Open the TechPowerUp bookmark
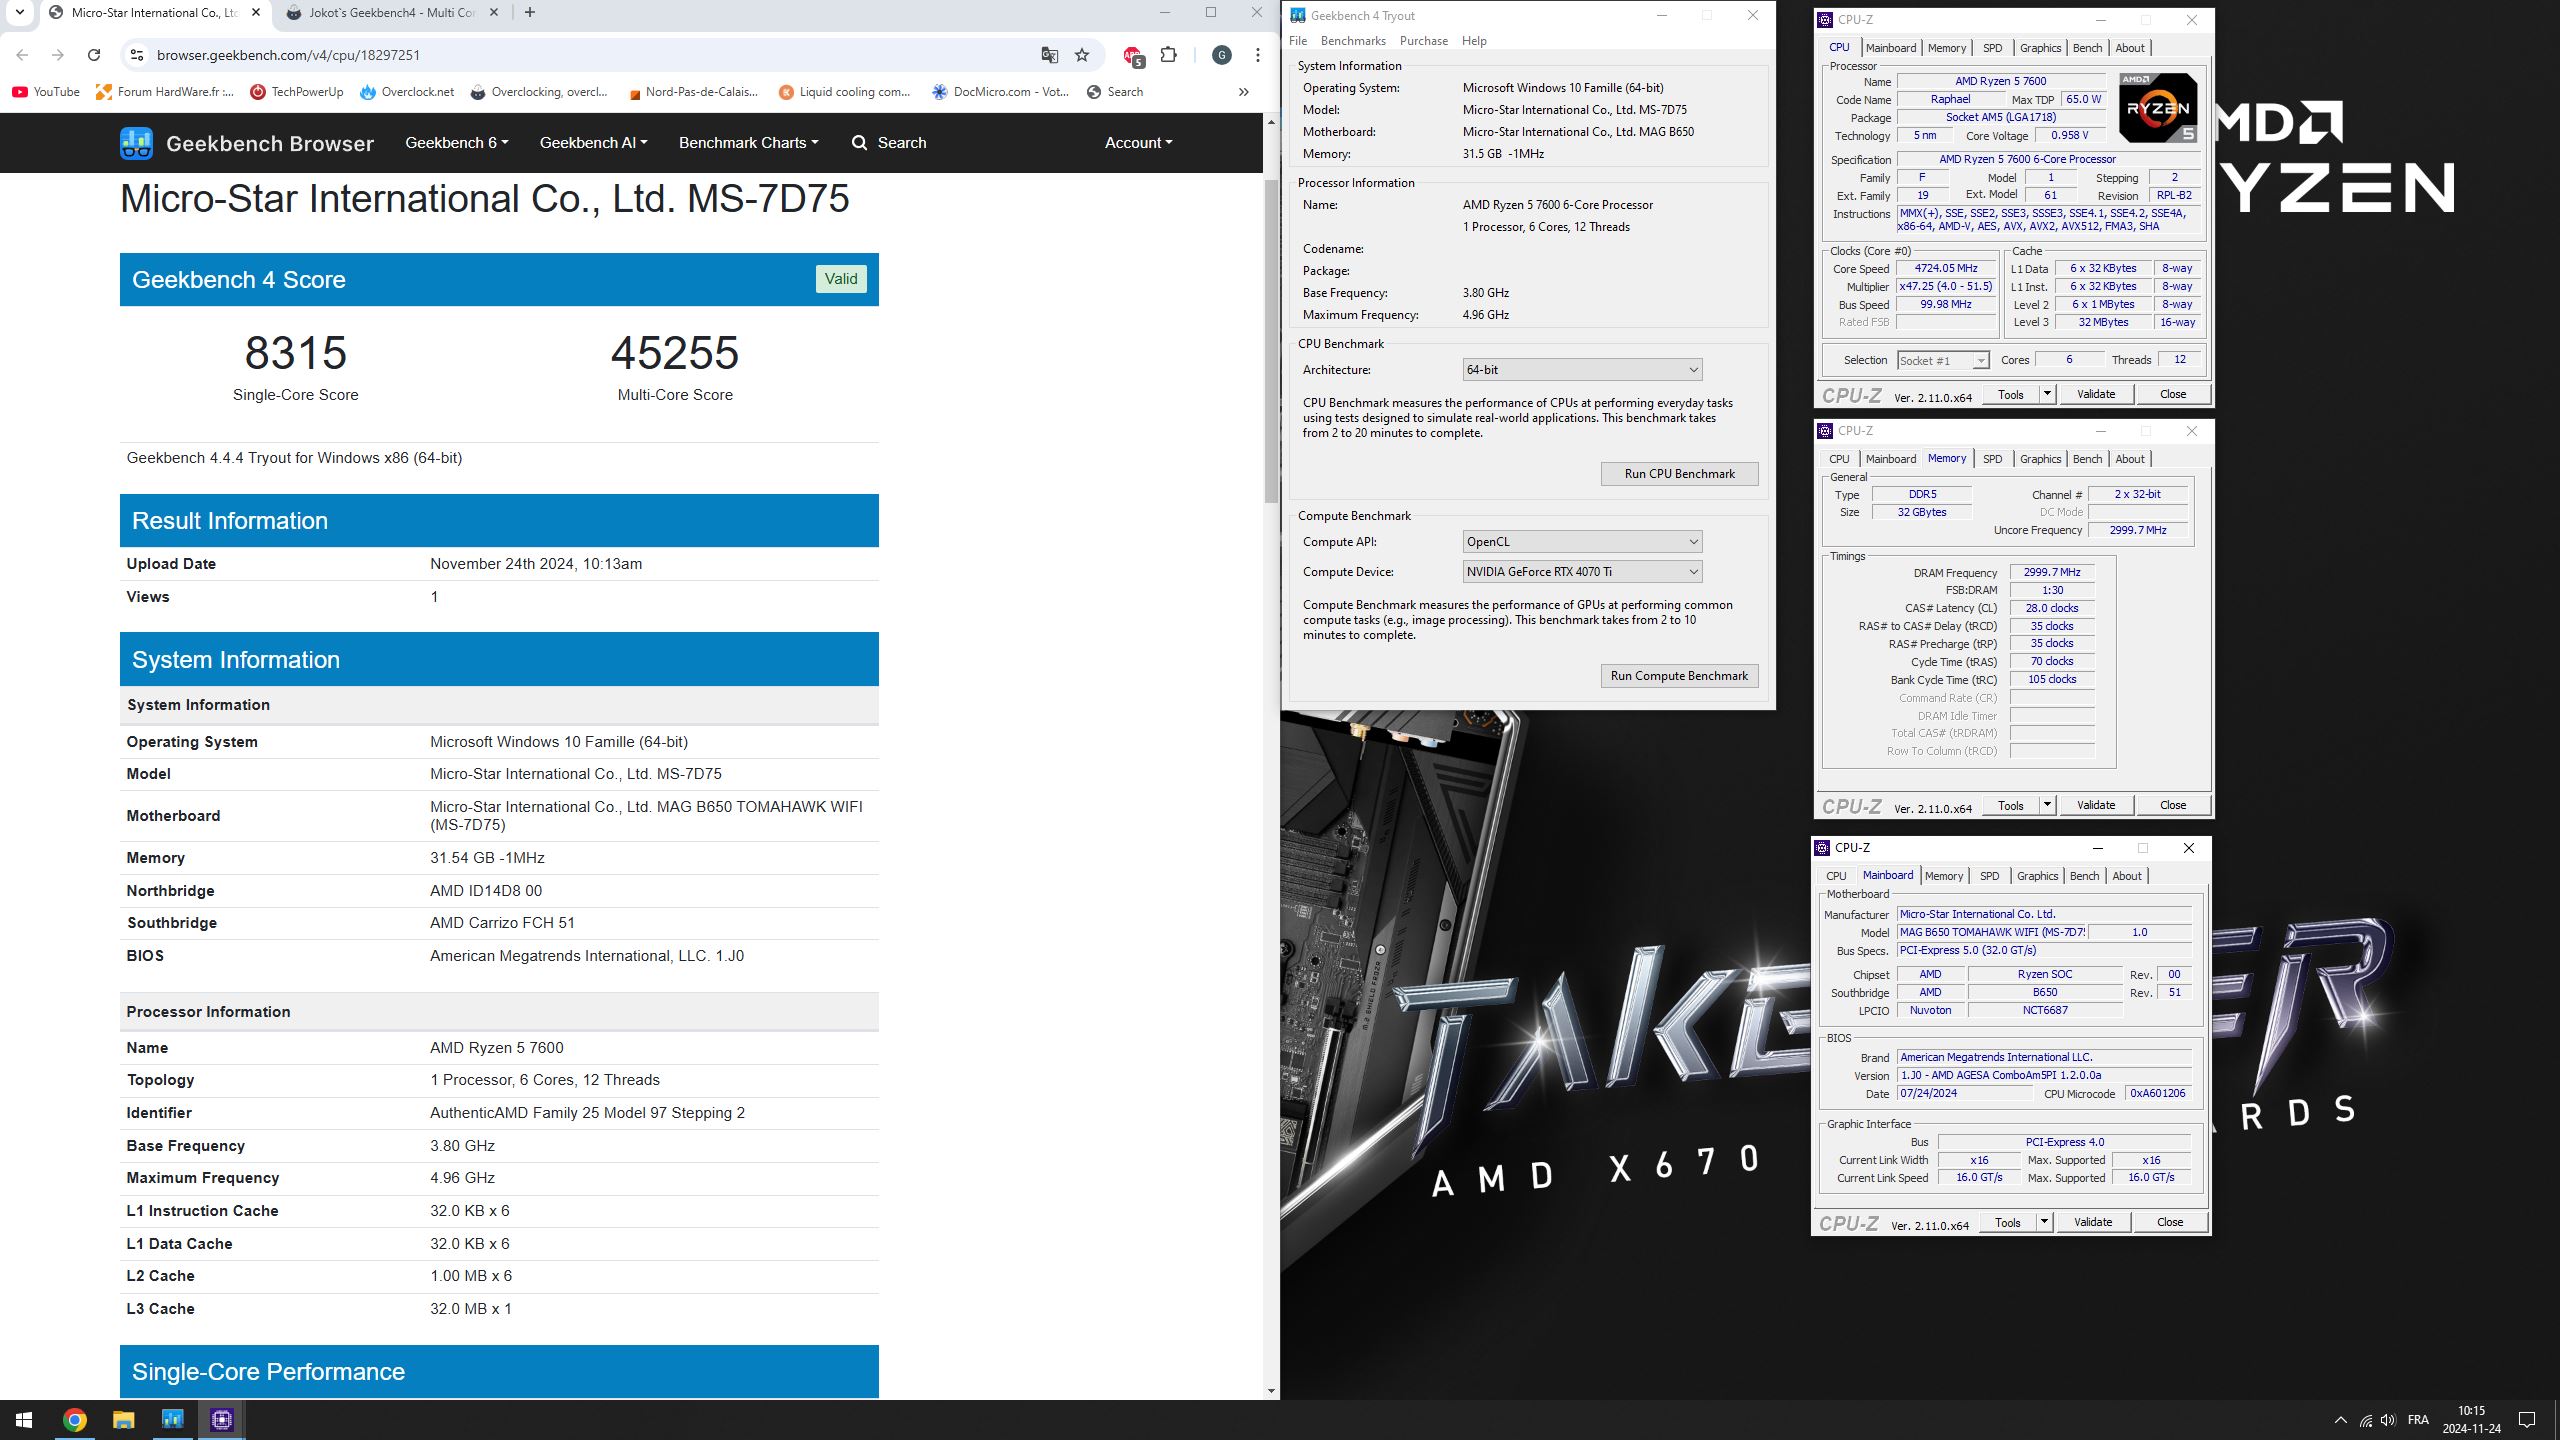Screen dimensions: 2560x1440 296,92
